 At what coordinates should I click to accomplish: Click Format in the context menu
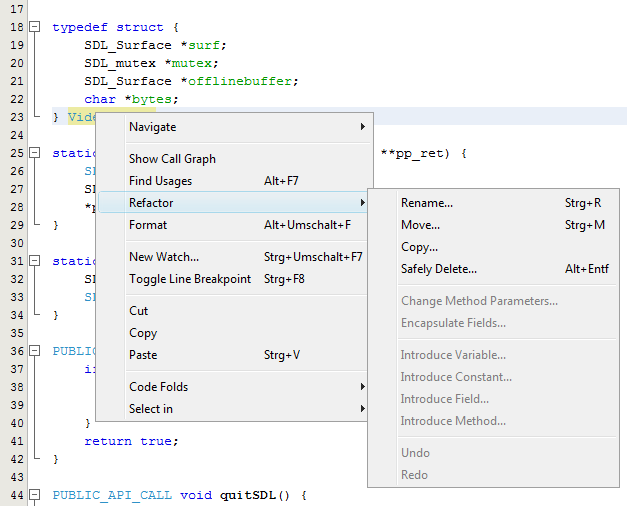(x=148, y=225)
